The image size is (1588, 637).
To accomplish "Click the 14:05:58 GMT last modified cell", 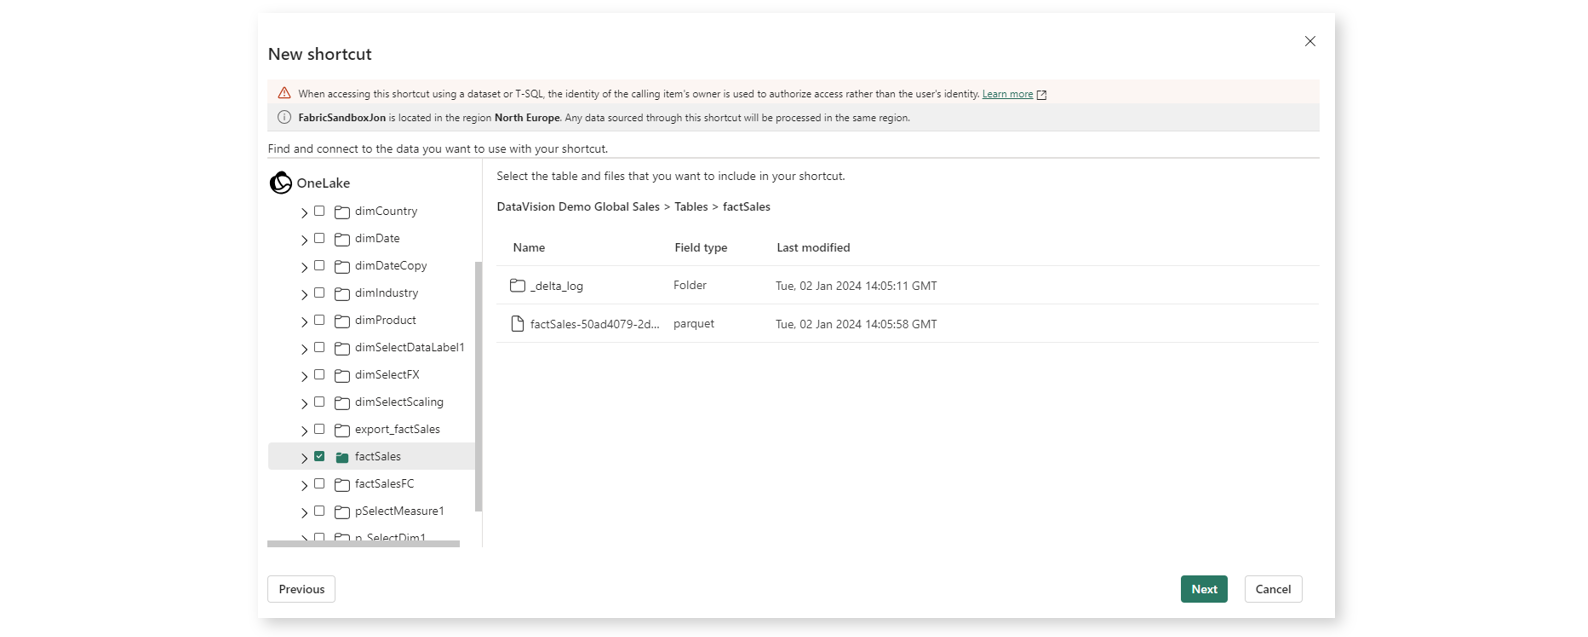I will coord(856,324).
